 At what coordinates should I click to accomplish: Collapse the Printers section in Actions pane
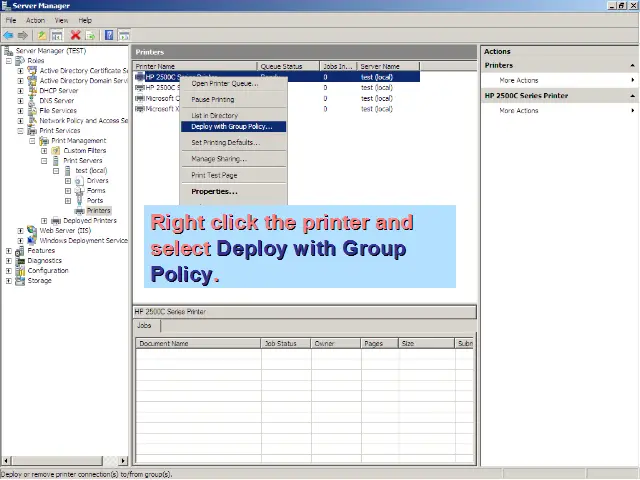pos(632,65)
